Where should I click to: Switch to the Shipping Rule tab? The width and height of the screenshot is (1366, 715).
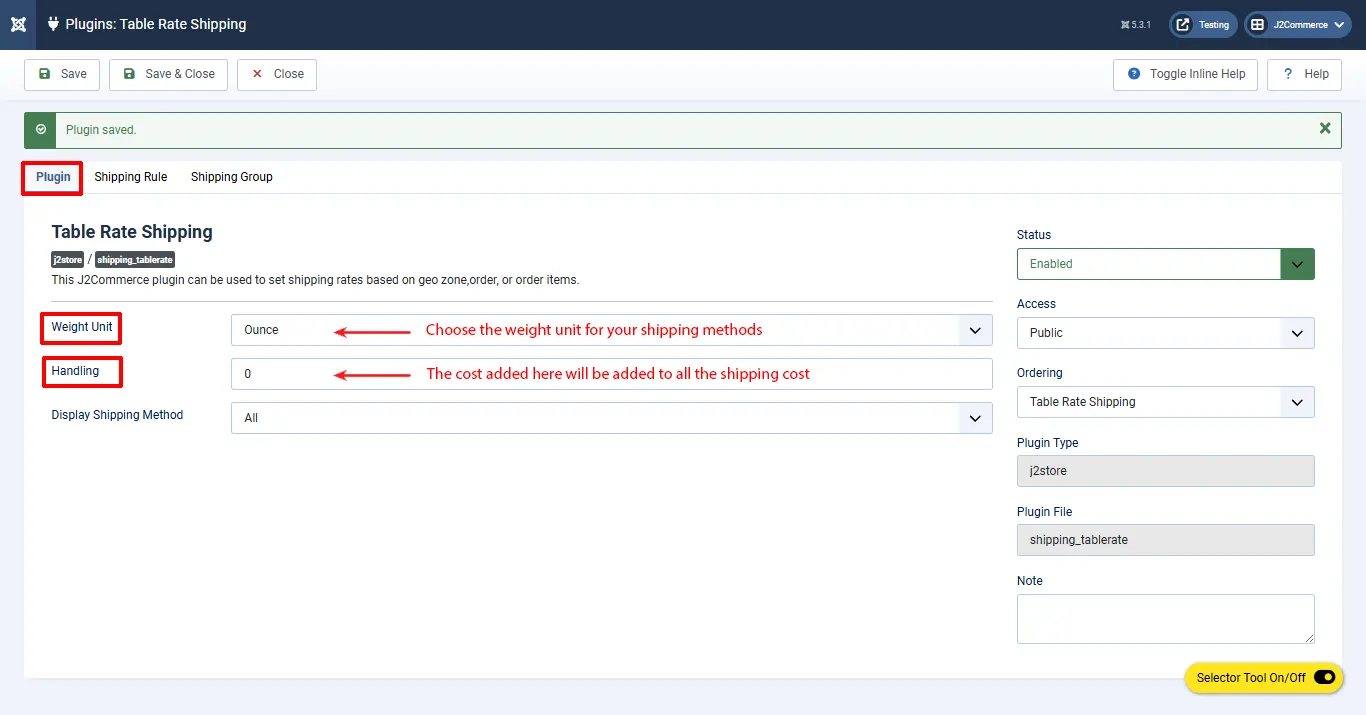tap(131, 177)
